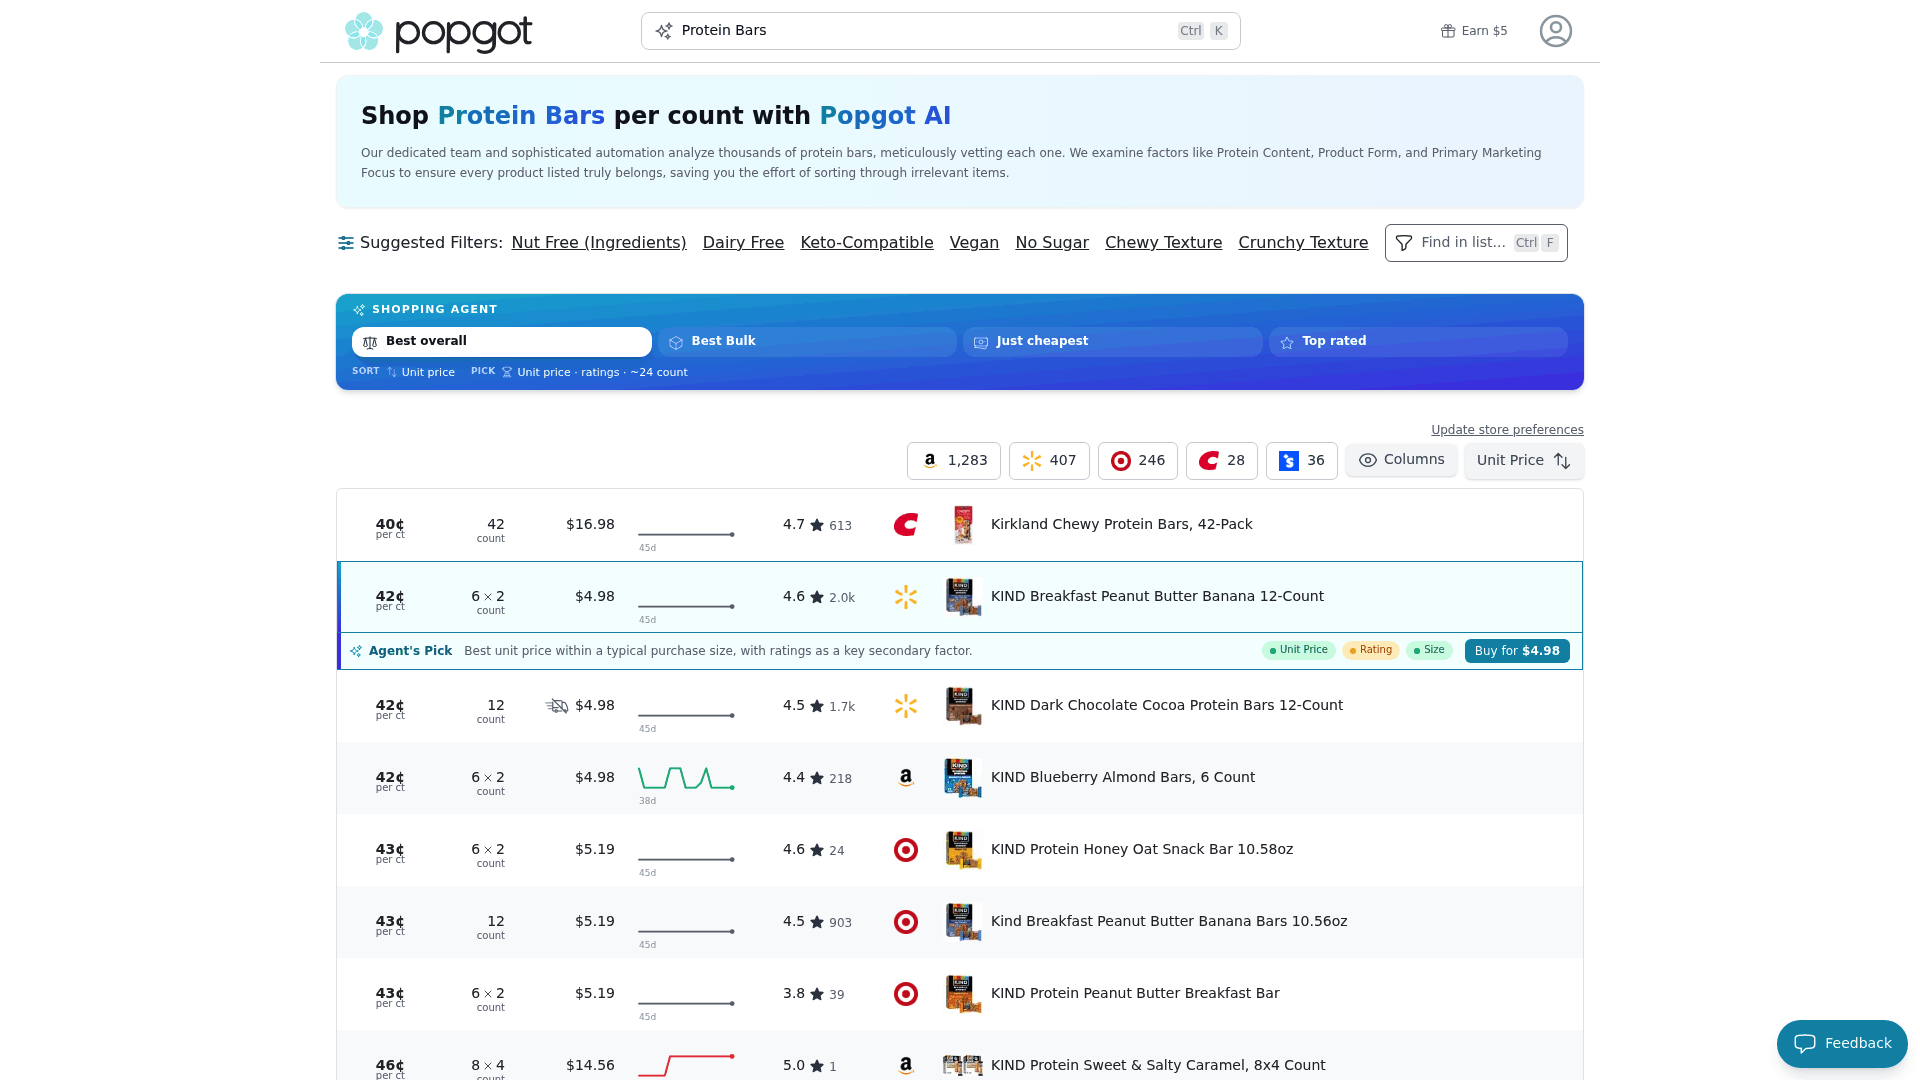This screenshot has height=1080, width=1920.
Task: Click the Buy for $4.98 button
Action: [x=1517, y=651]
